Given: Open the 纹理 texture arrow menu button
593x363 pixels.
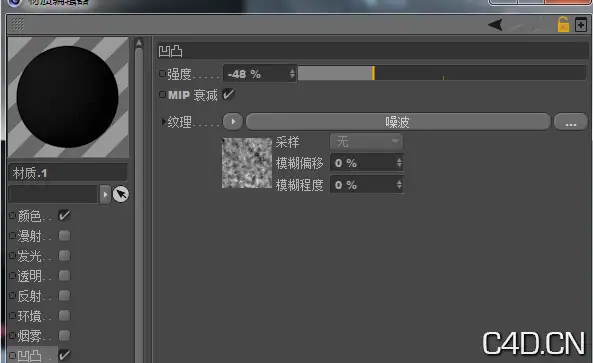Looking at the screenshot, I should (x=233, y=122).
